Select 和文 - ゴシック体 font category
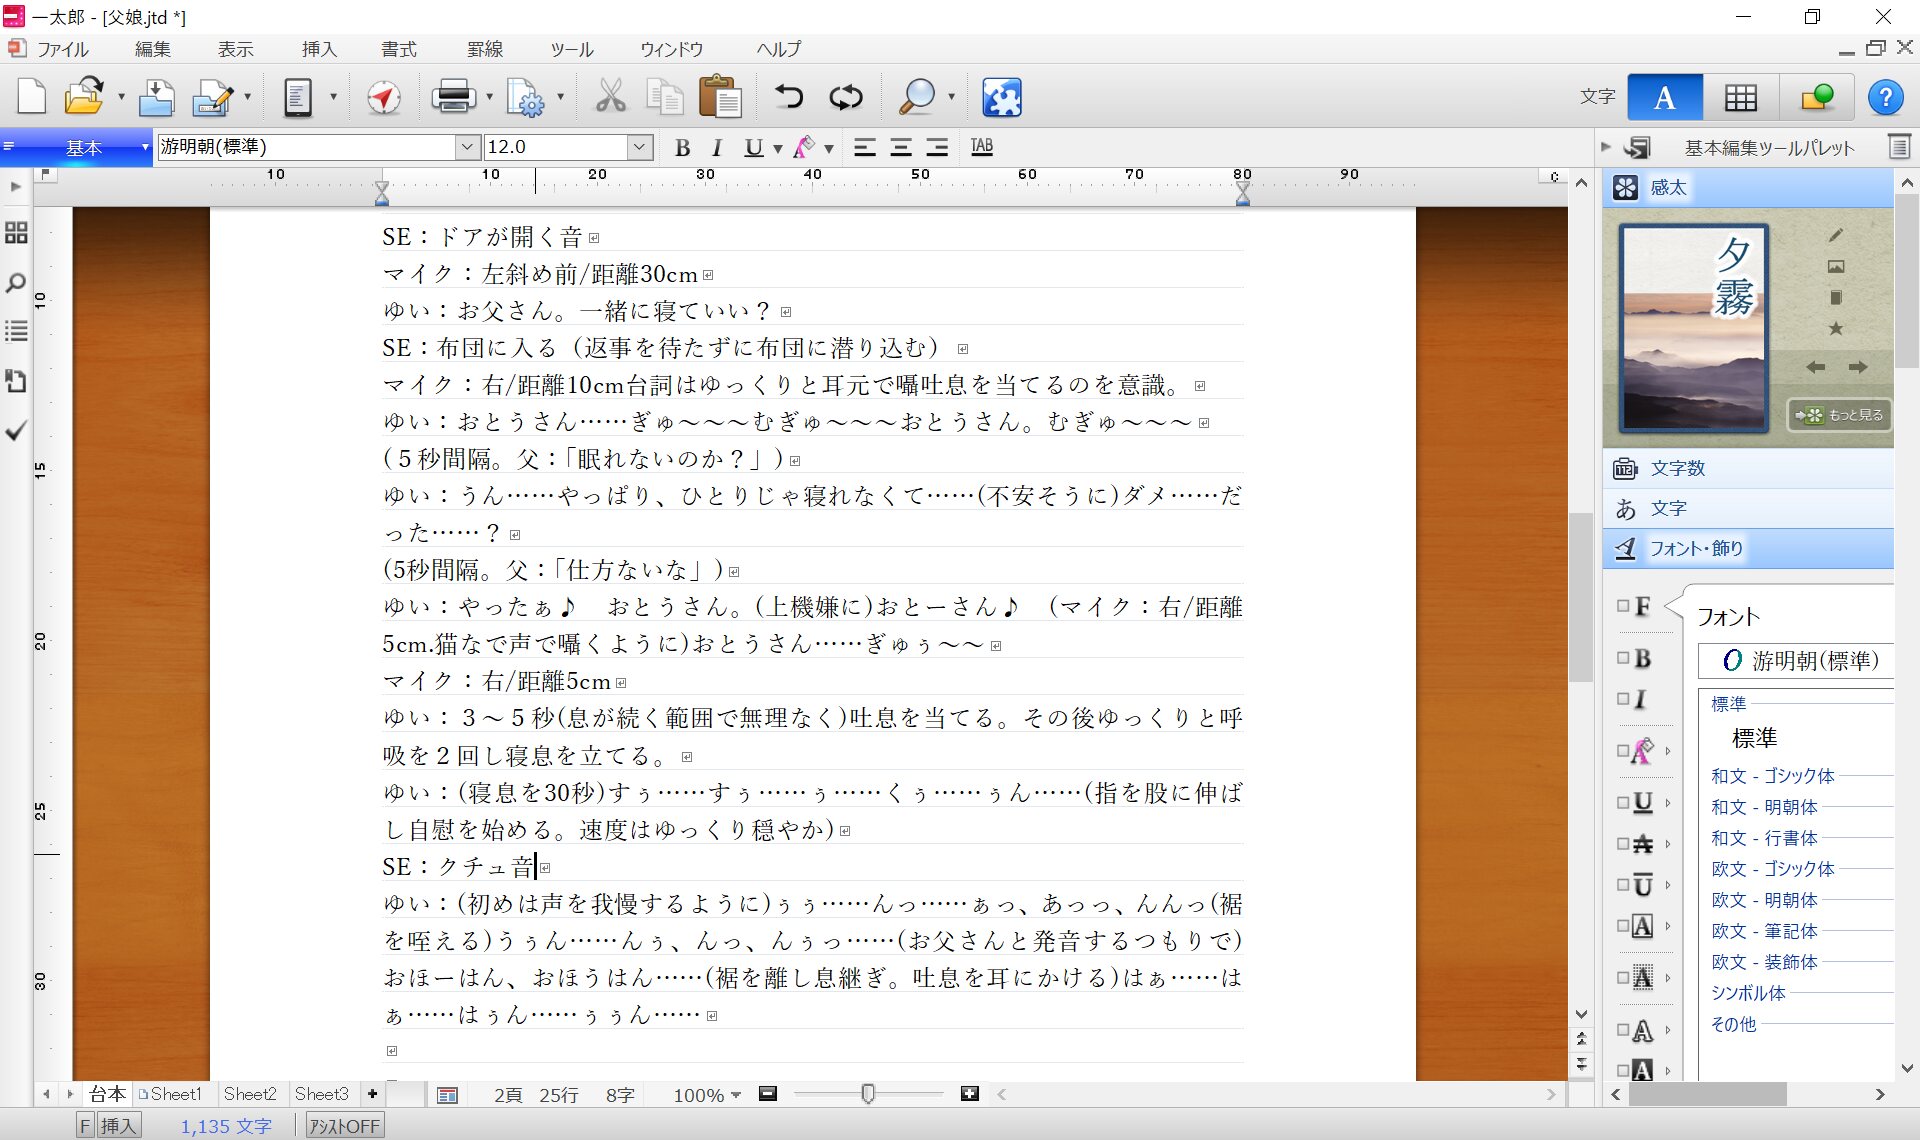 click(x=1772, y=775)
